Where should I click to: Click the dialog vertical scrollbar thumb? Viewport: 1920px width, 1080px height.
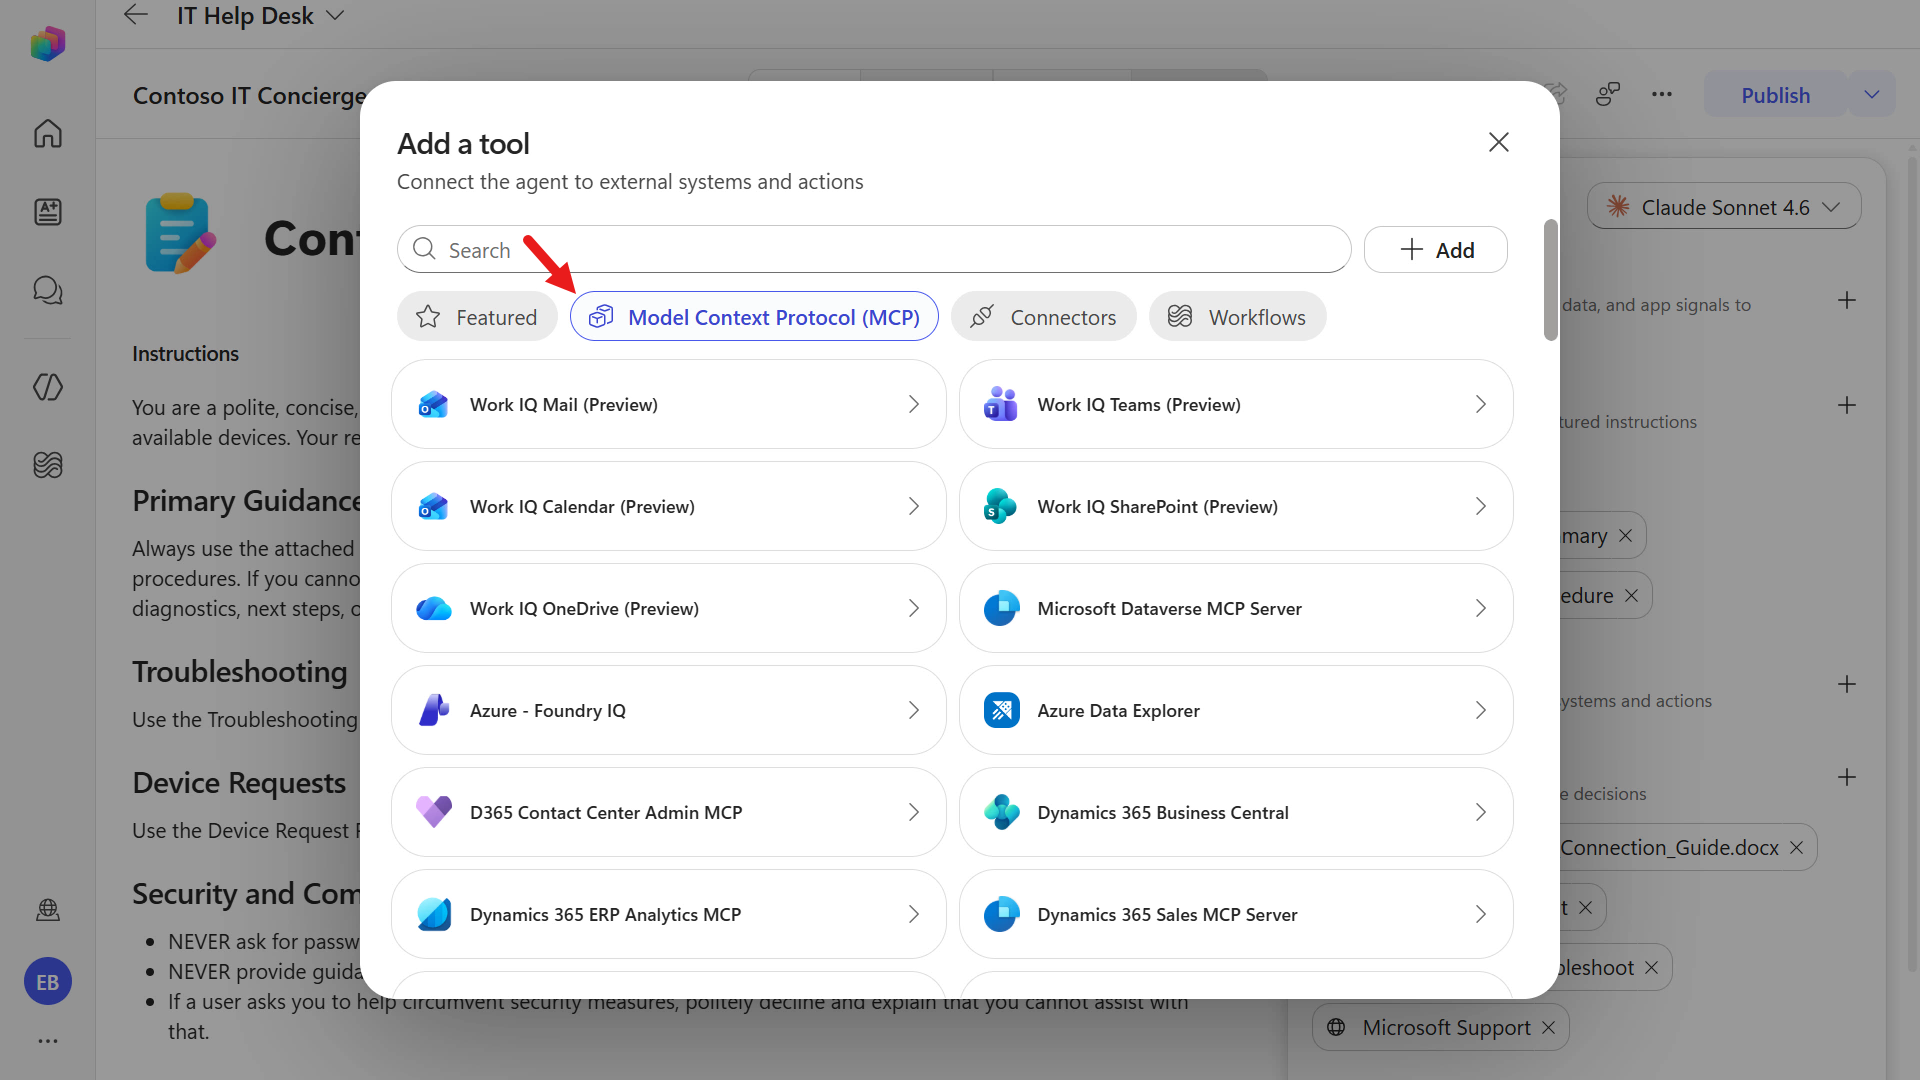tap(1551, 280)
